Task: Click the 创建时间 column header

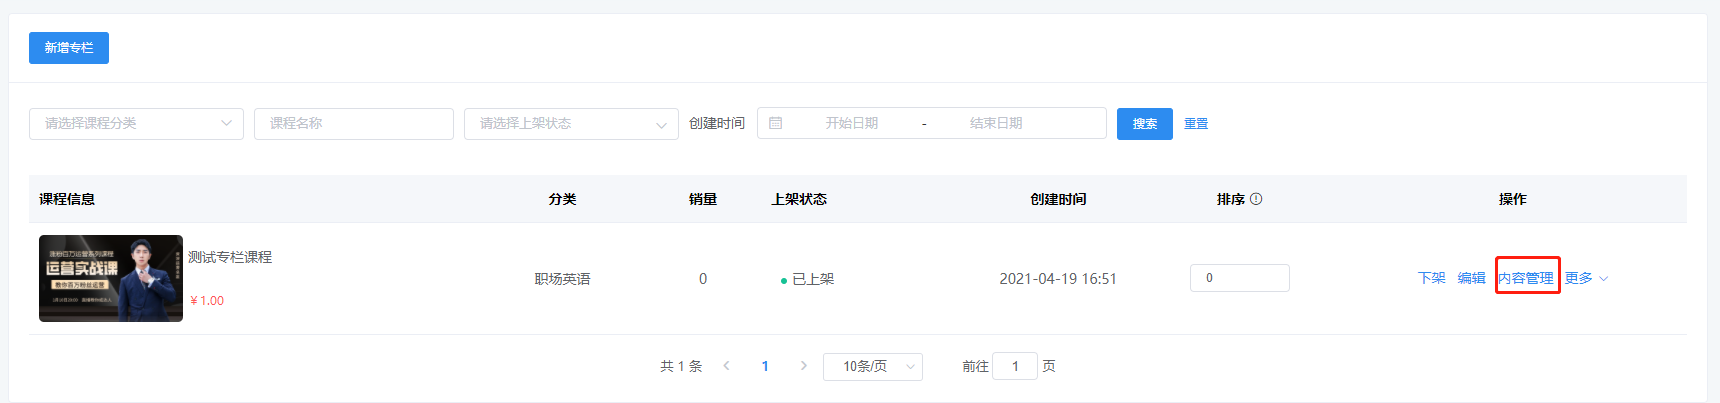Action: (1058, 199)
